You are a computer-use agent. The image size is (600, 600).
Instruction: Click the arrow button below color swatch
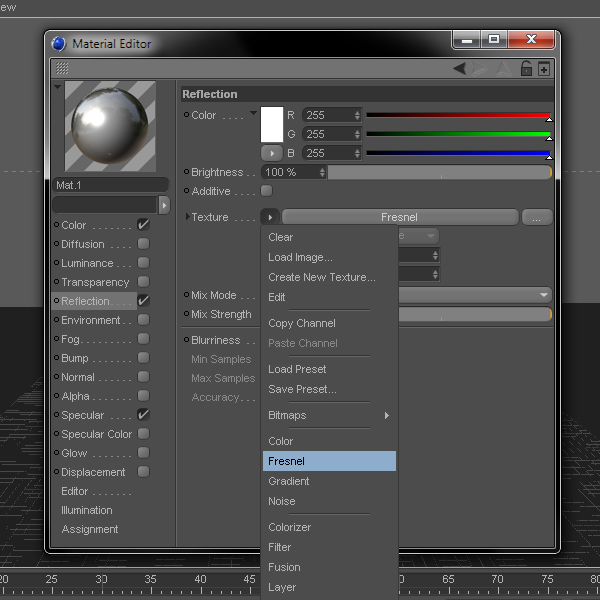coord(272,153)
